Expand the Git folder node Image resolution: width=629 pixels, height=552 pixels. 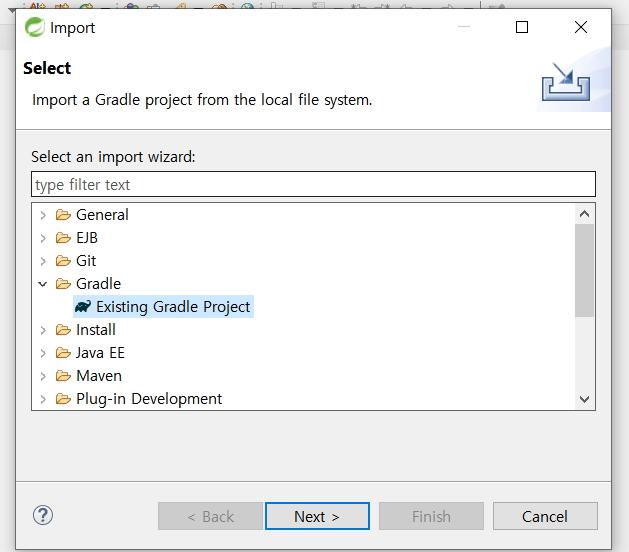tap(43, 261)
